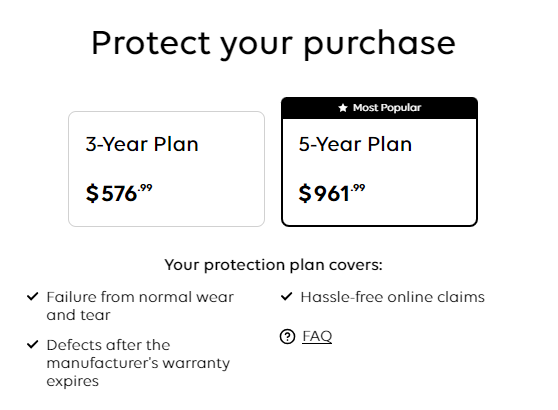The width and height of the screenshot is (558, 410).
Task: Click 'Failure from normal wear and tear' text
Action: [x=140, y=306]
